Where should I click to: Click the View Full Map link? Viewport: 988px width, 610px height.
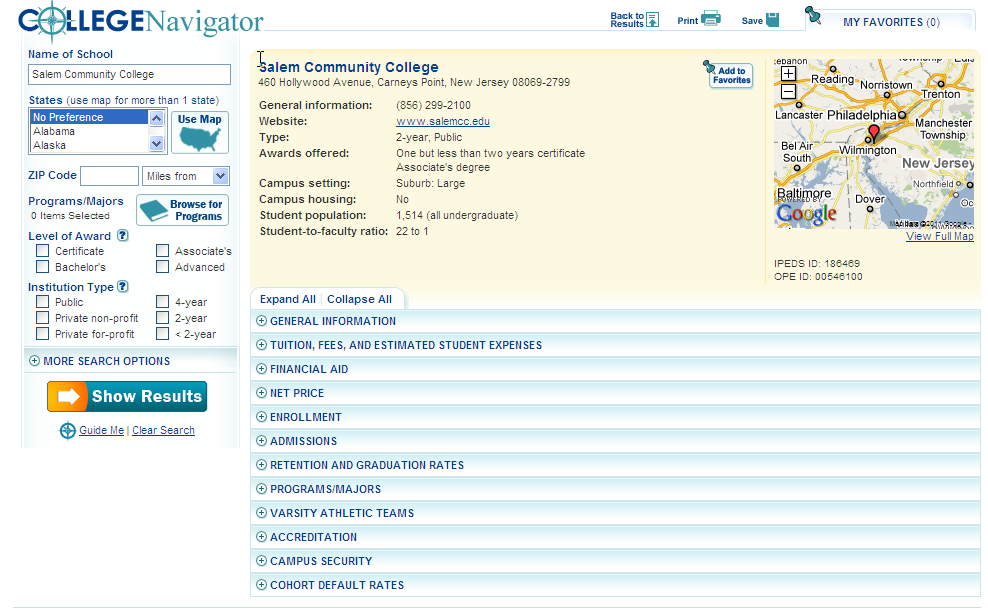click(x=939, y=236)
